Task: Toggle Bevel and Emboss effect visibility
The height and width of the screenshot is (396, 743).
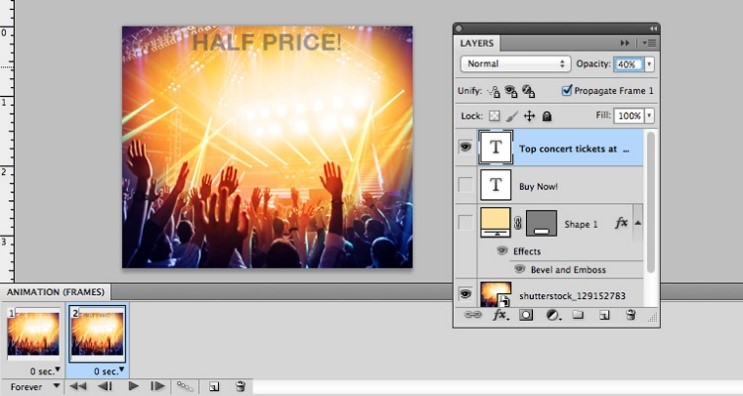Action: tap(520, 269)
